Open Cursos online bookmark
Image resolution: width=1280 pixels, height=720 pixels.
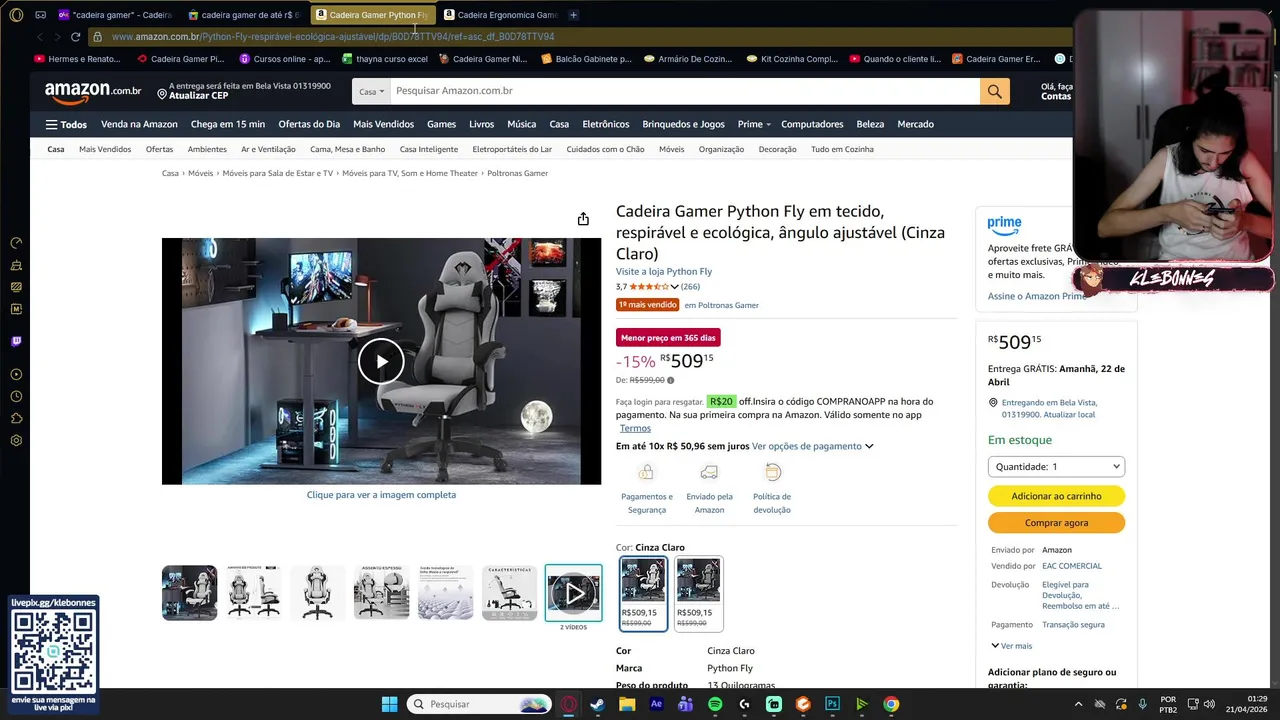[x=284, y=59]
